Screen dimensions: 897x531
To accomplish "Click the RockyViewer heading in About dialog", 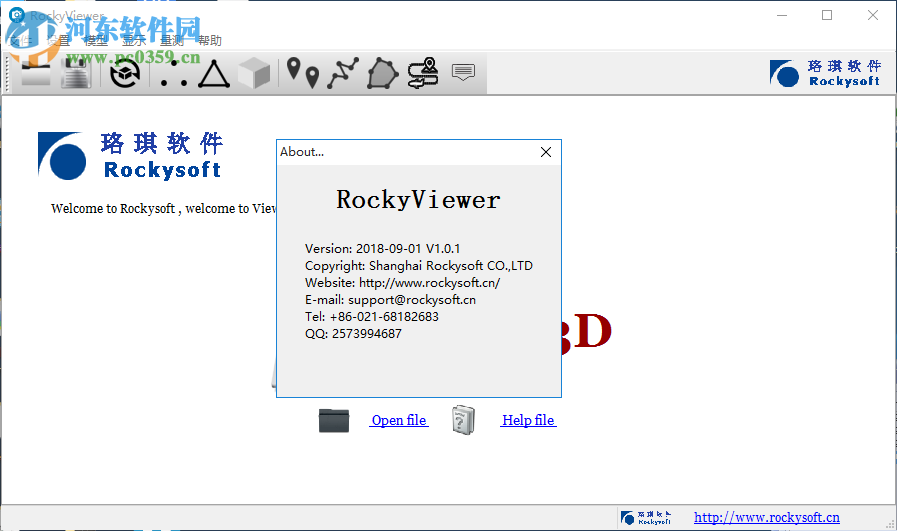I will (418, 200).
